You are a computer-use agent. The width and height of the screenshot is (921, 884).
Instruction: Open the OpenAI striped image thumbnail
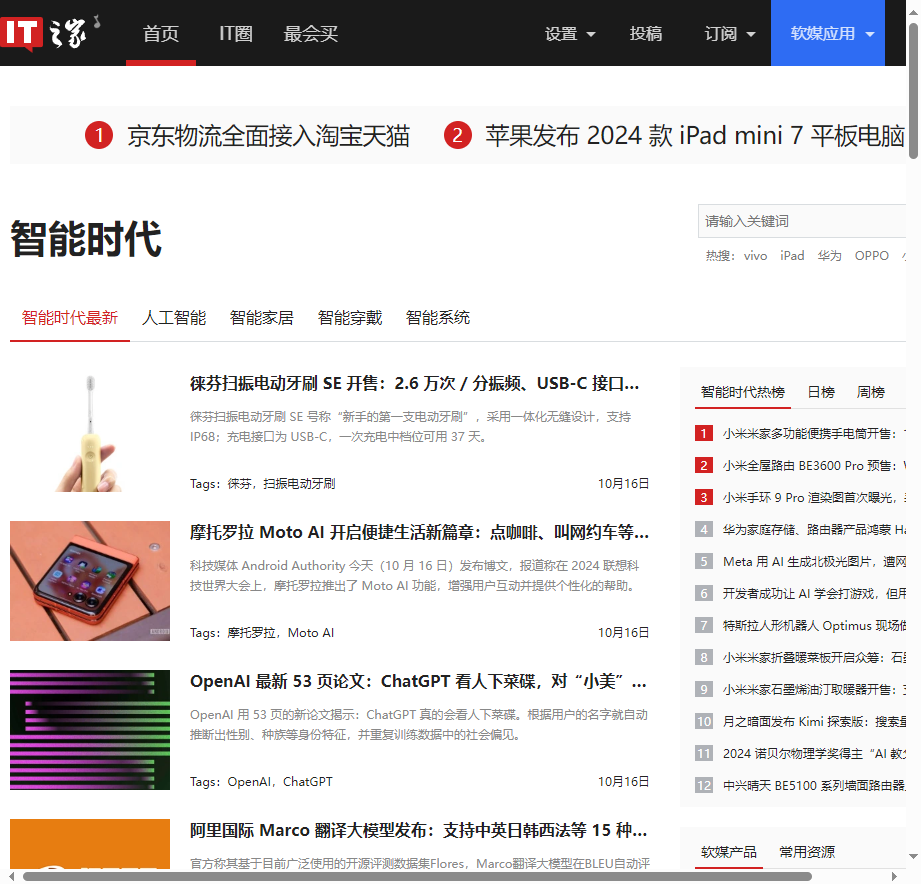click(x=90, y=730)
